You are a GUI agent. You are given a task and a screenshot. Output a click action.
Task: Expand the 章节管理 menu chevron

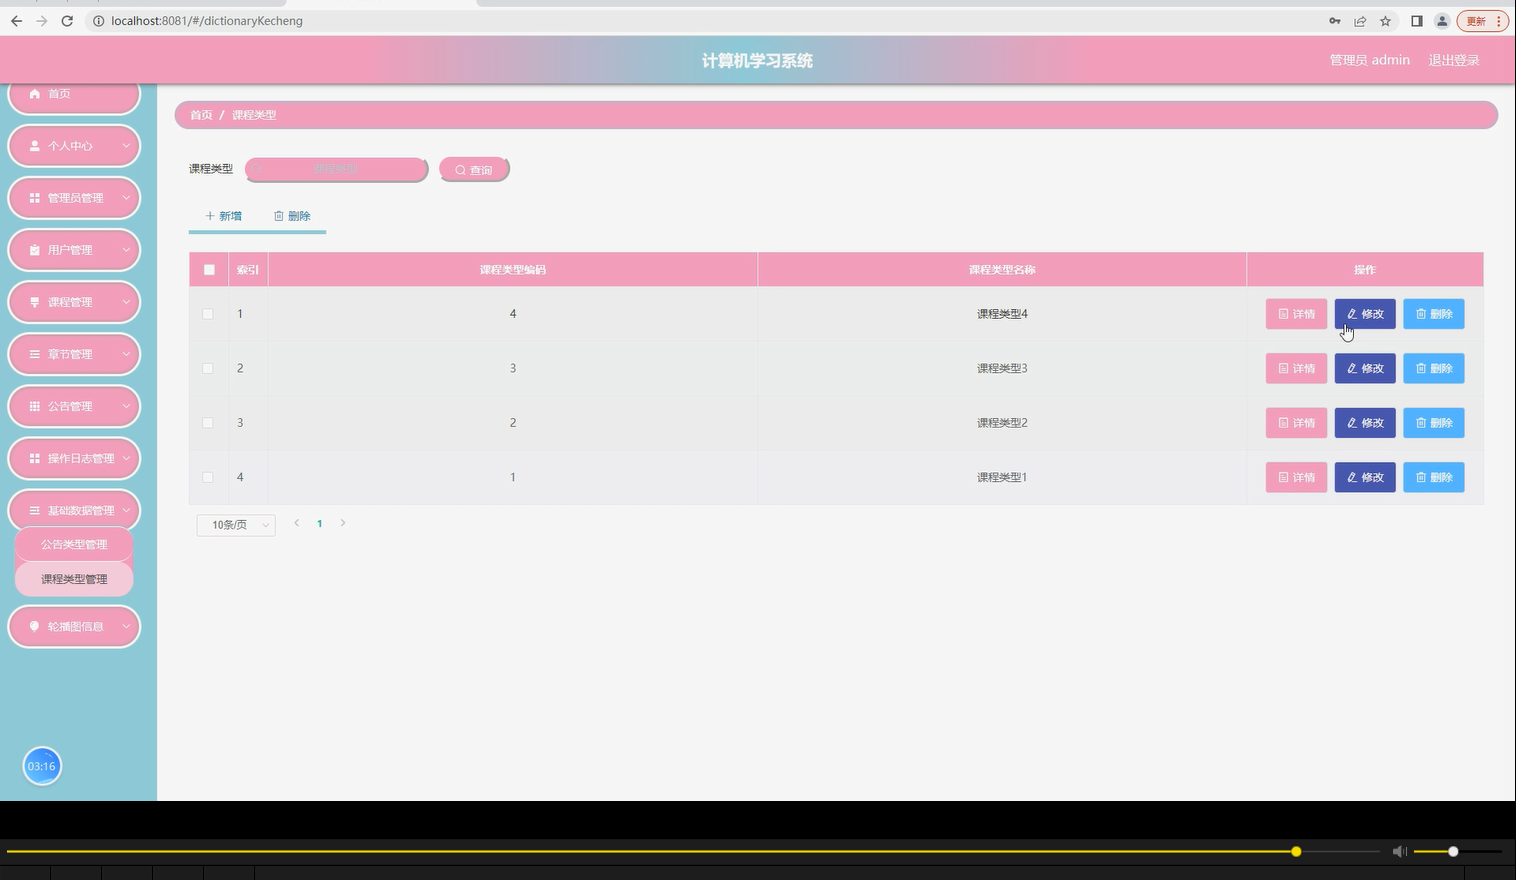click(126, 354)
